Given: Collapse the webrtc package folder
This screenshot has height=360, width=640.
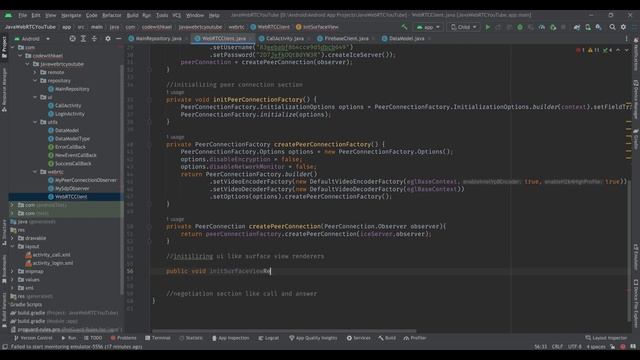Looking at the screenshot, I should 35,172.
